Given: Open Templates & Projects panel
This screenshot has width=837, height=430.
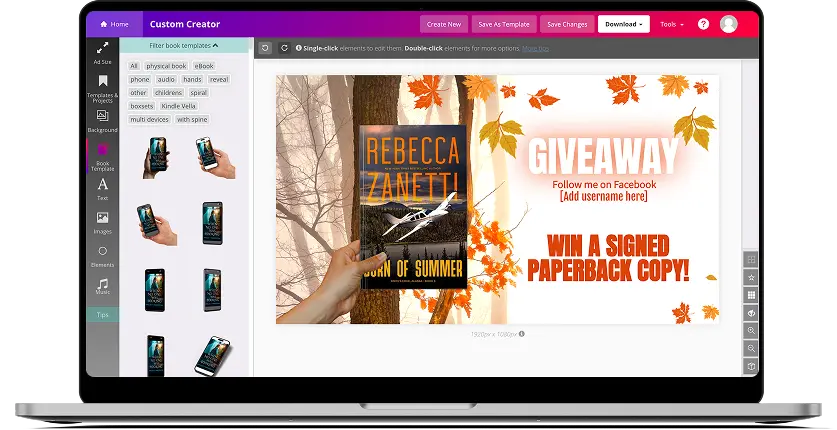Looking at the screenshot, I should [x=102, y=88].
